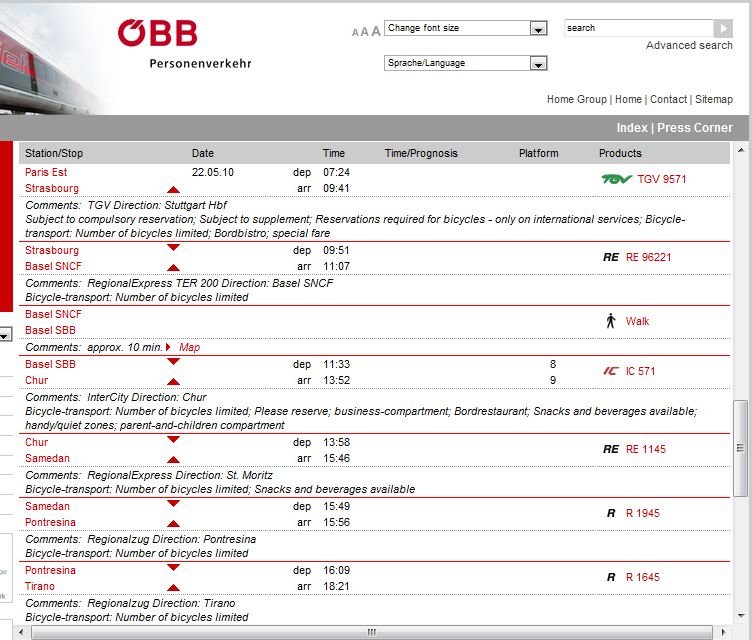
Task: Click the ÖBB logo
Action: coord(157,33)
